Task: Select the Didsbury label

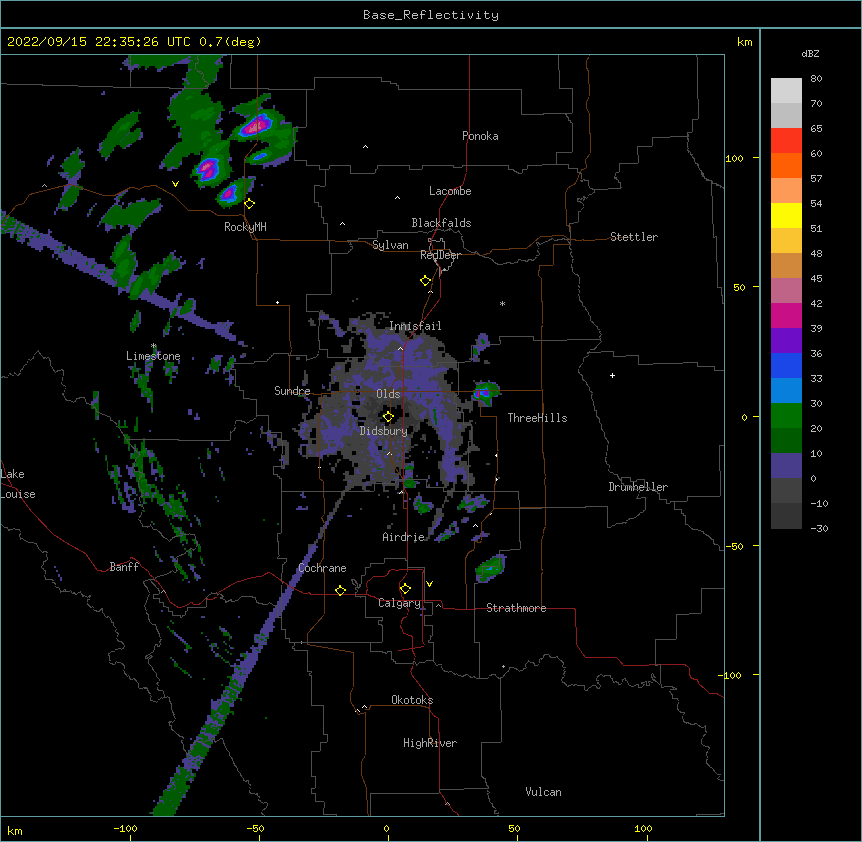Action: (383, 431)
